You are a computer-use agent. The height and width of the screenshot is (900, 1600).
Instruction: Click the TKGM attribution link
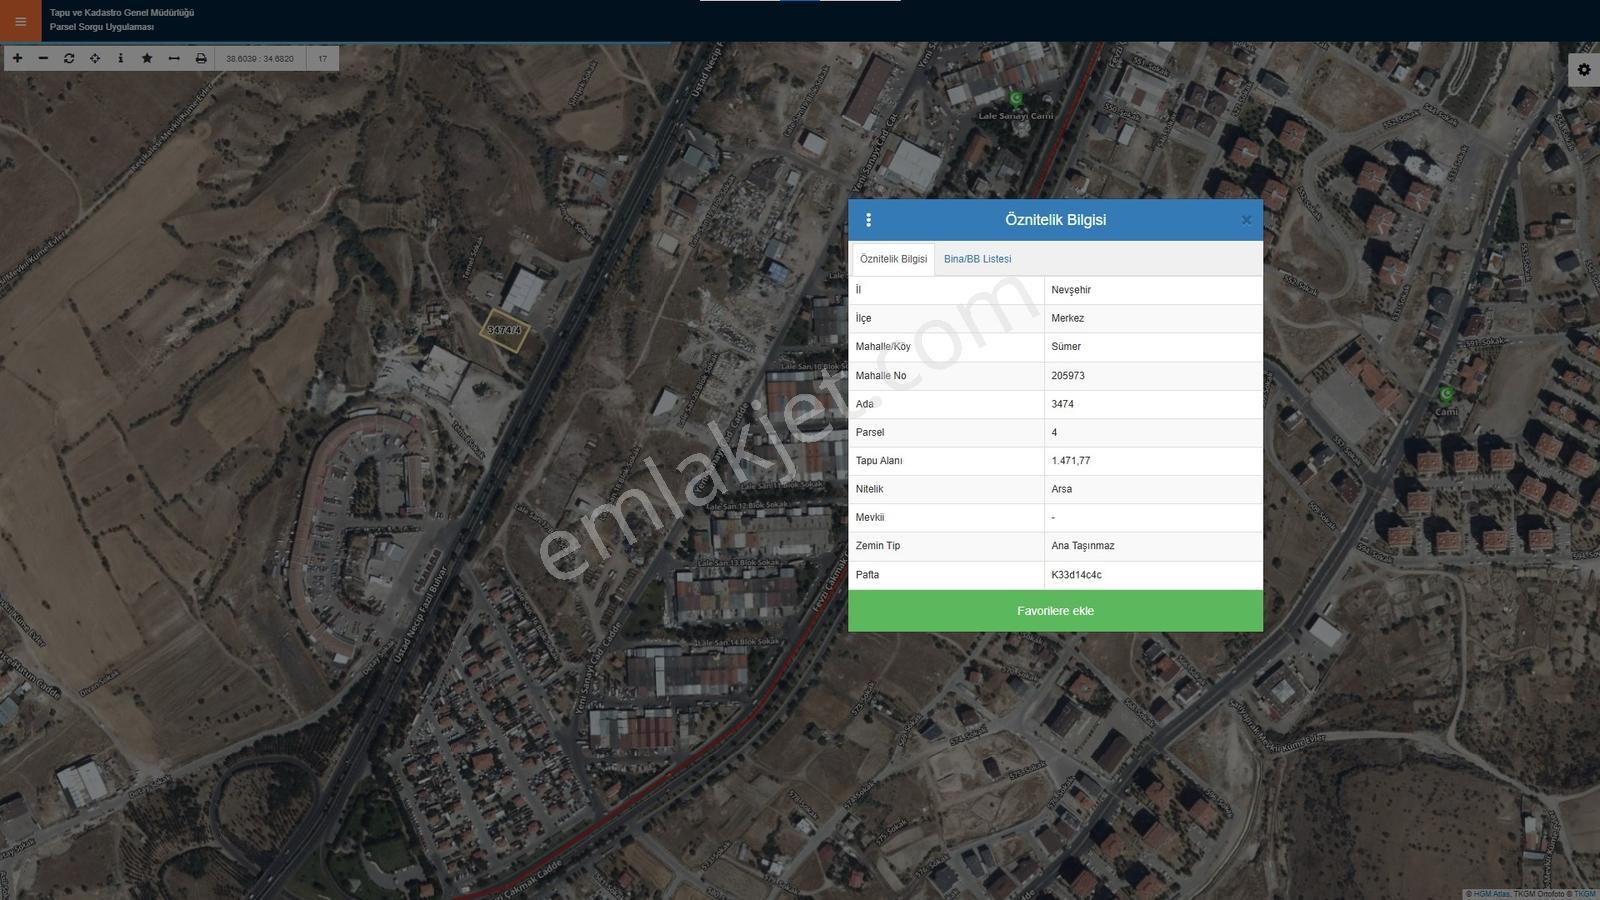(x=1584, y=894)
